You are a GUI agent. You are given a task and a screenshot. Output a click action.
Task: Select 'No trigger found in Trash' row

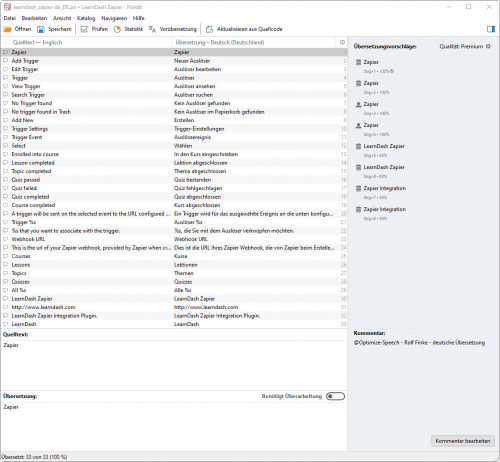pyautogui.click(x=174, y=112)
